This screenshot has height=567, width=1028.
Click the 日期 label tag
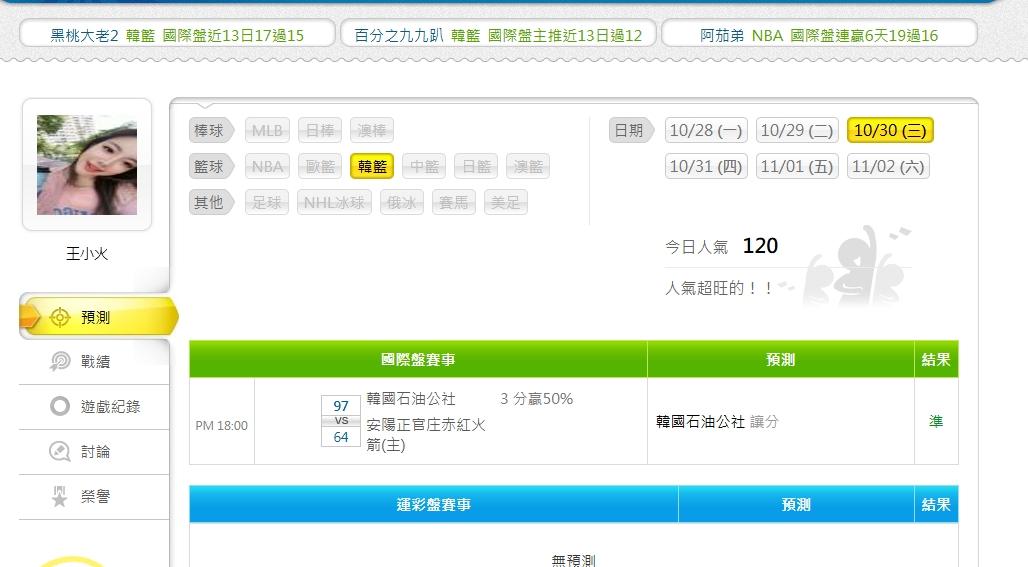click(630, 130)
